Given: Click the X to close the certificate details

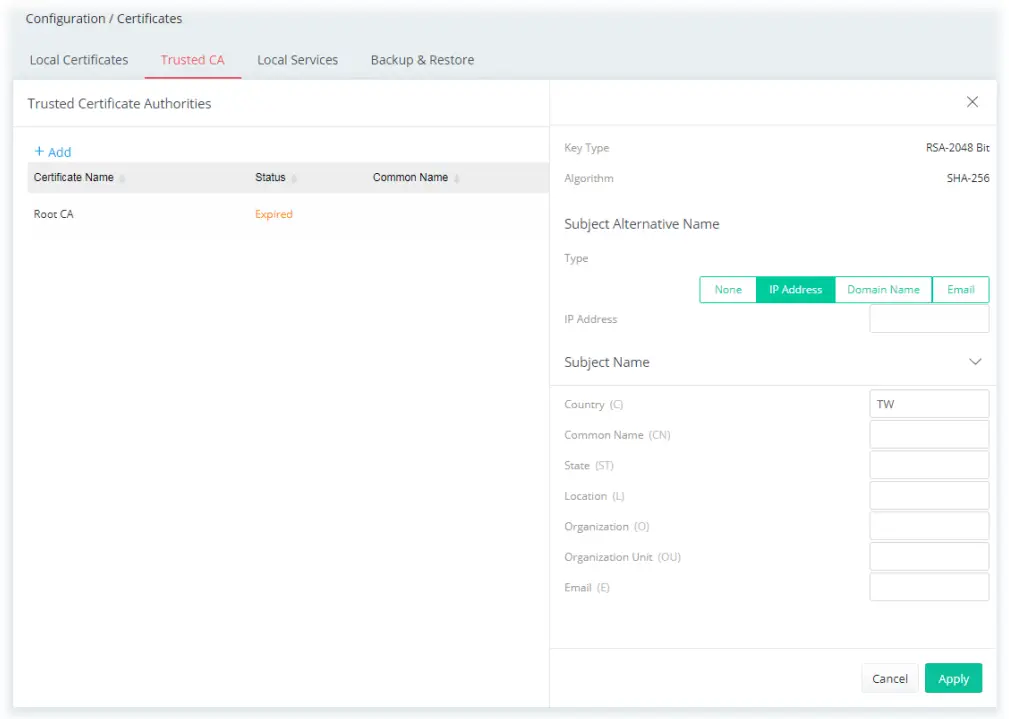Looking at the screenshot, I should pyautogui.click(x=971, y=101).
